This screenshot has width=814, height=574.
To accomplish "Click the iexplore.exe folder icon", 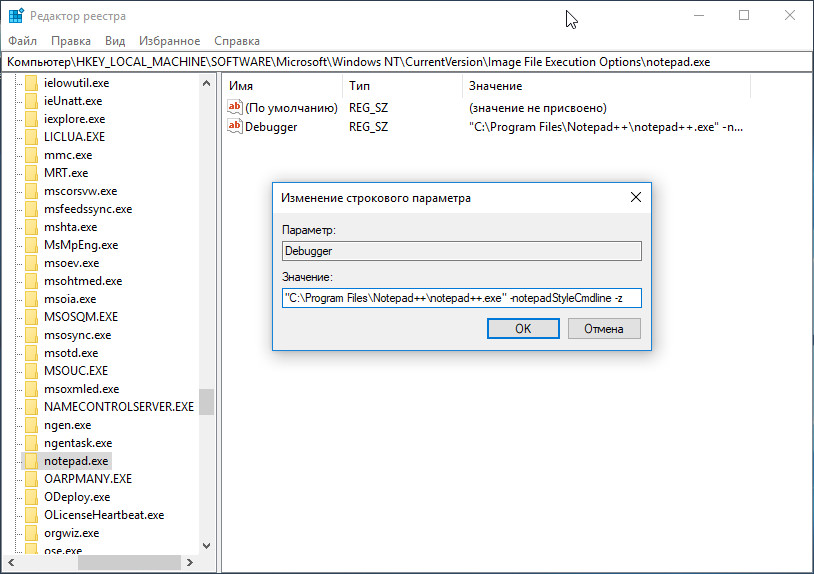I will coord(31,119).
